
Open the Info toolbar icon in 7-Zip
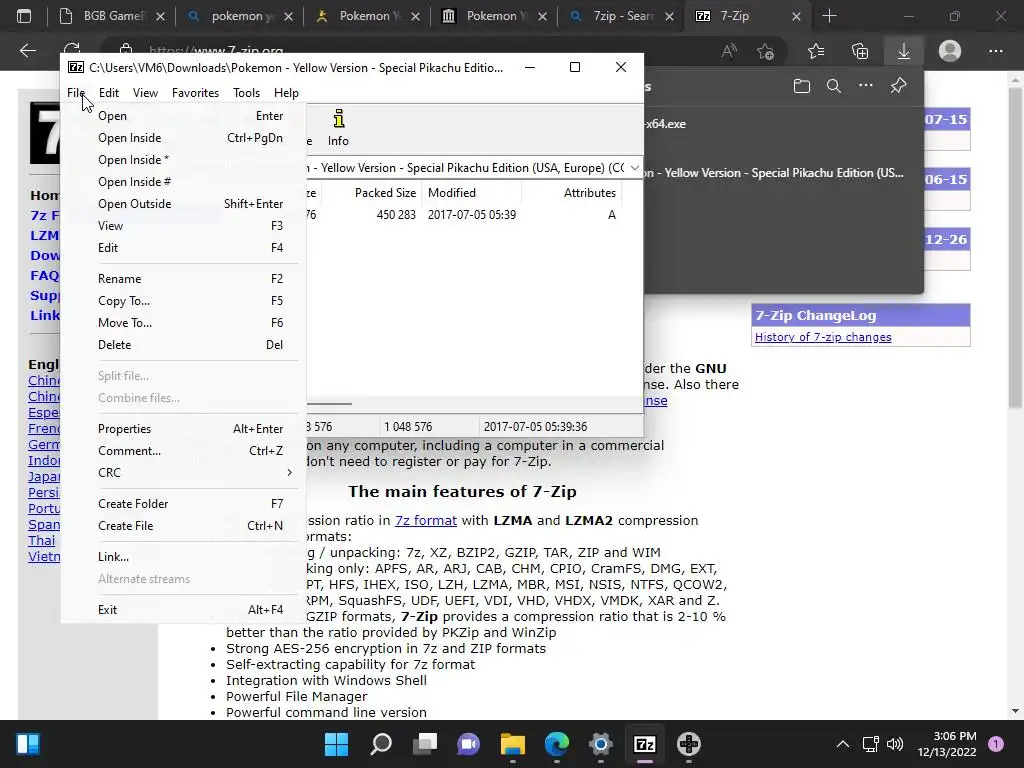(338, 128)
